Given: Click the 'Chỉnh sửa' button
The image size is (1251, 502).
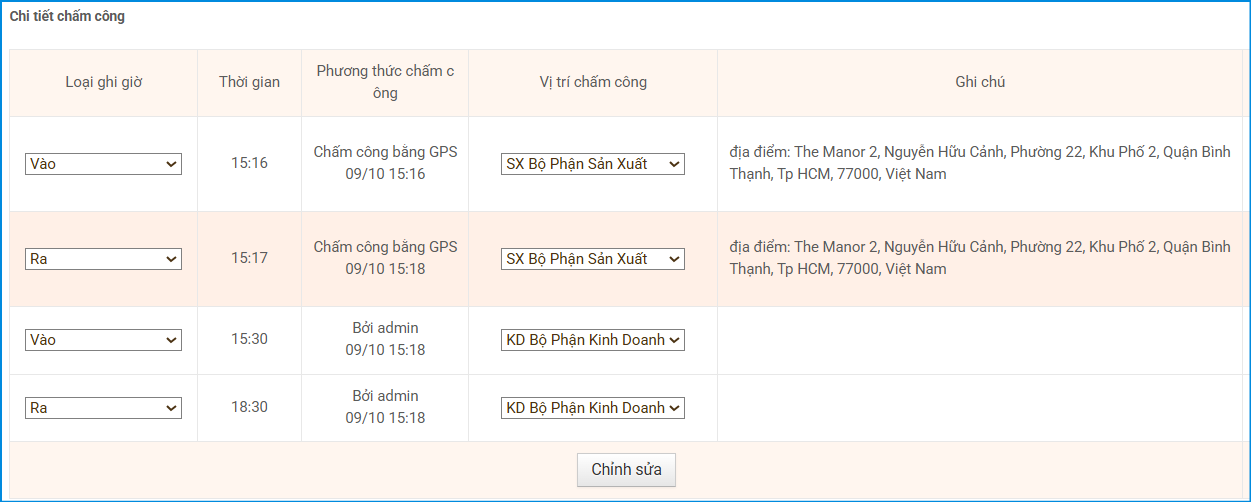Looking at the screenshot, I should pos(626,470).
